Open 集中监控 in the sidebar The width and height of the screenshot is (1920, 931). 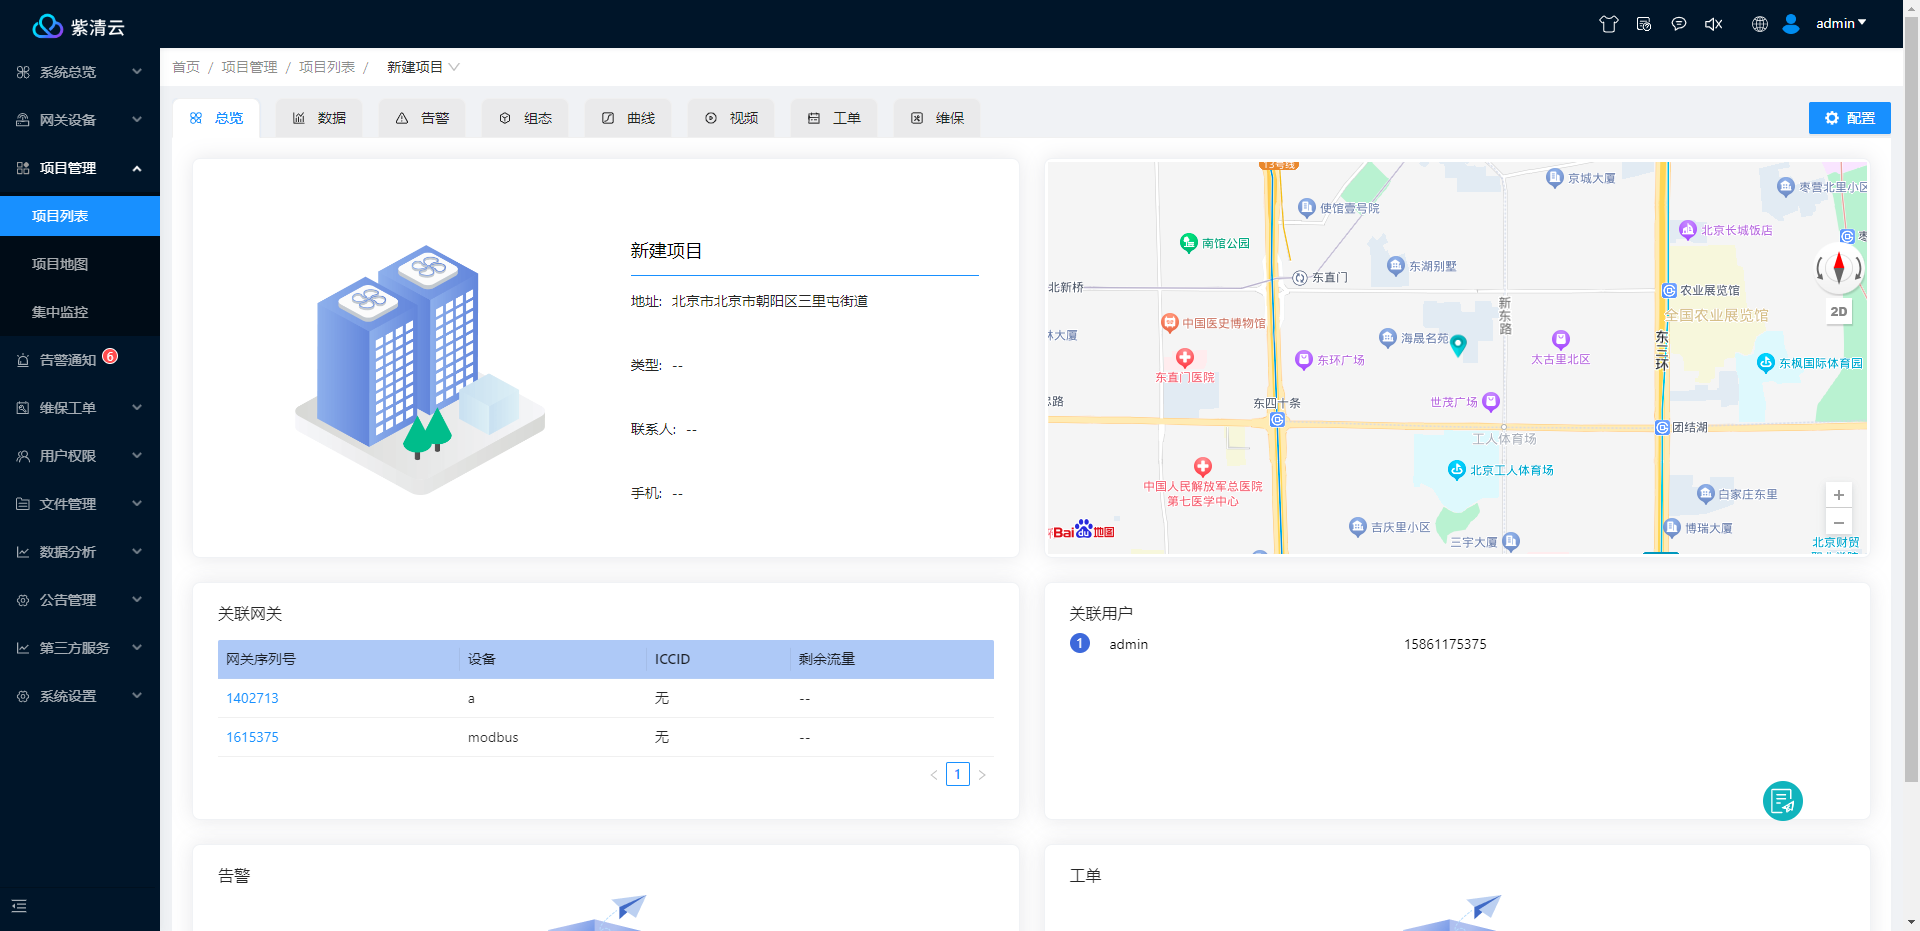pos(80,312)
